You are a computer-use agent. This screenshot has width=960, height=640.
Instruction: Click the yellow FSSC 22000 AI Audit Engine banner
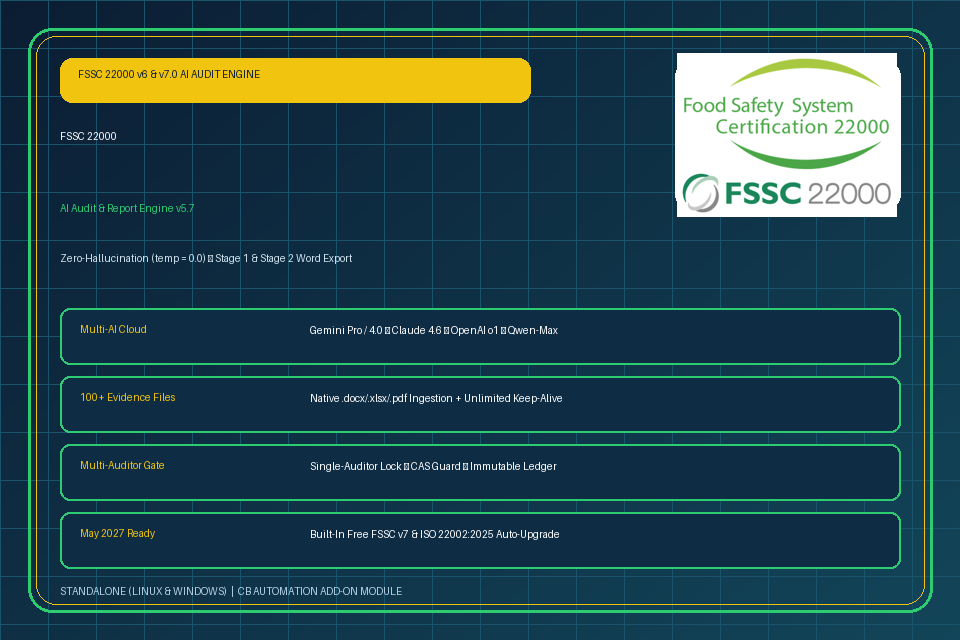point(295,80)
